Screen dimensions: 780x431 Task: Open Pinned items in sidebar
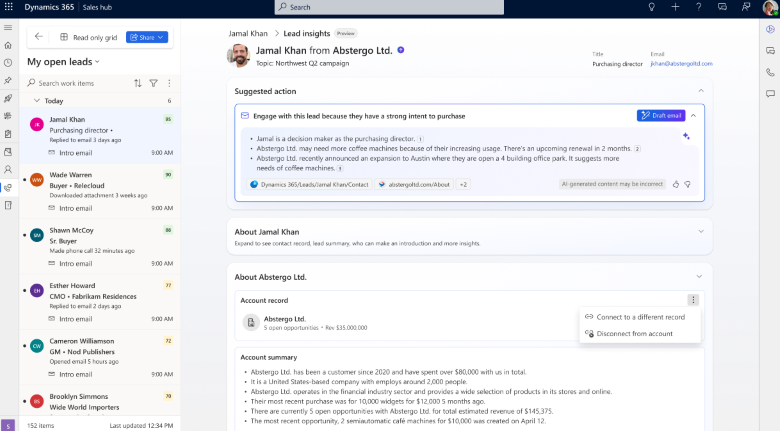[8, 81]
